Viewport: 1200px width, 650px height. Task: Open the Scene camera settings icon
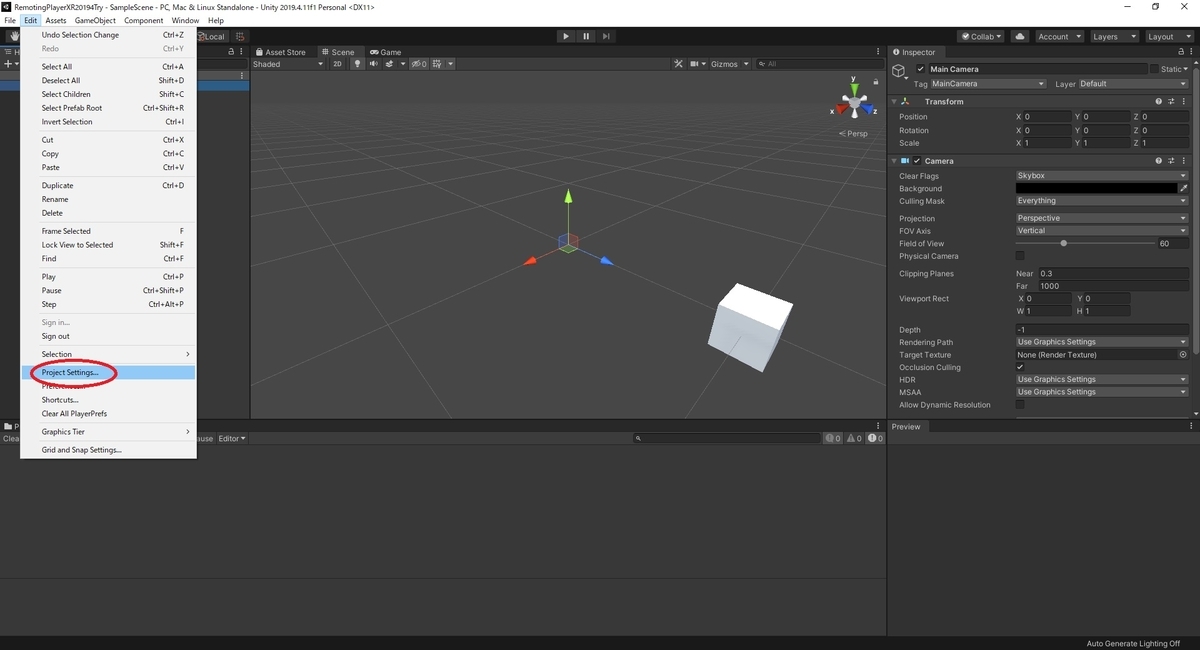696,64
